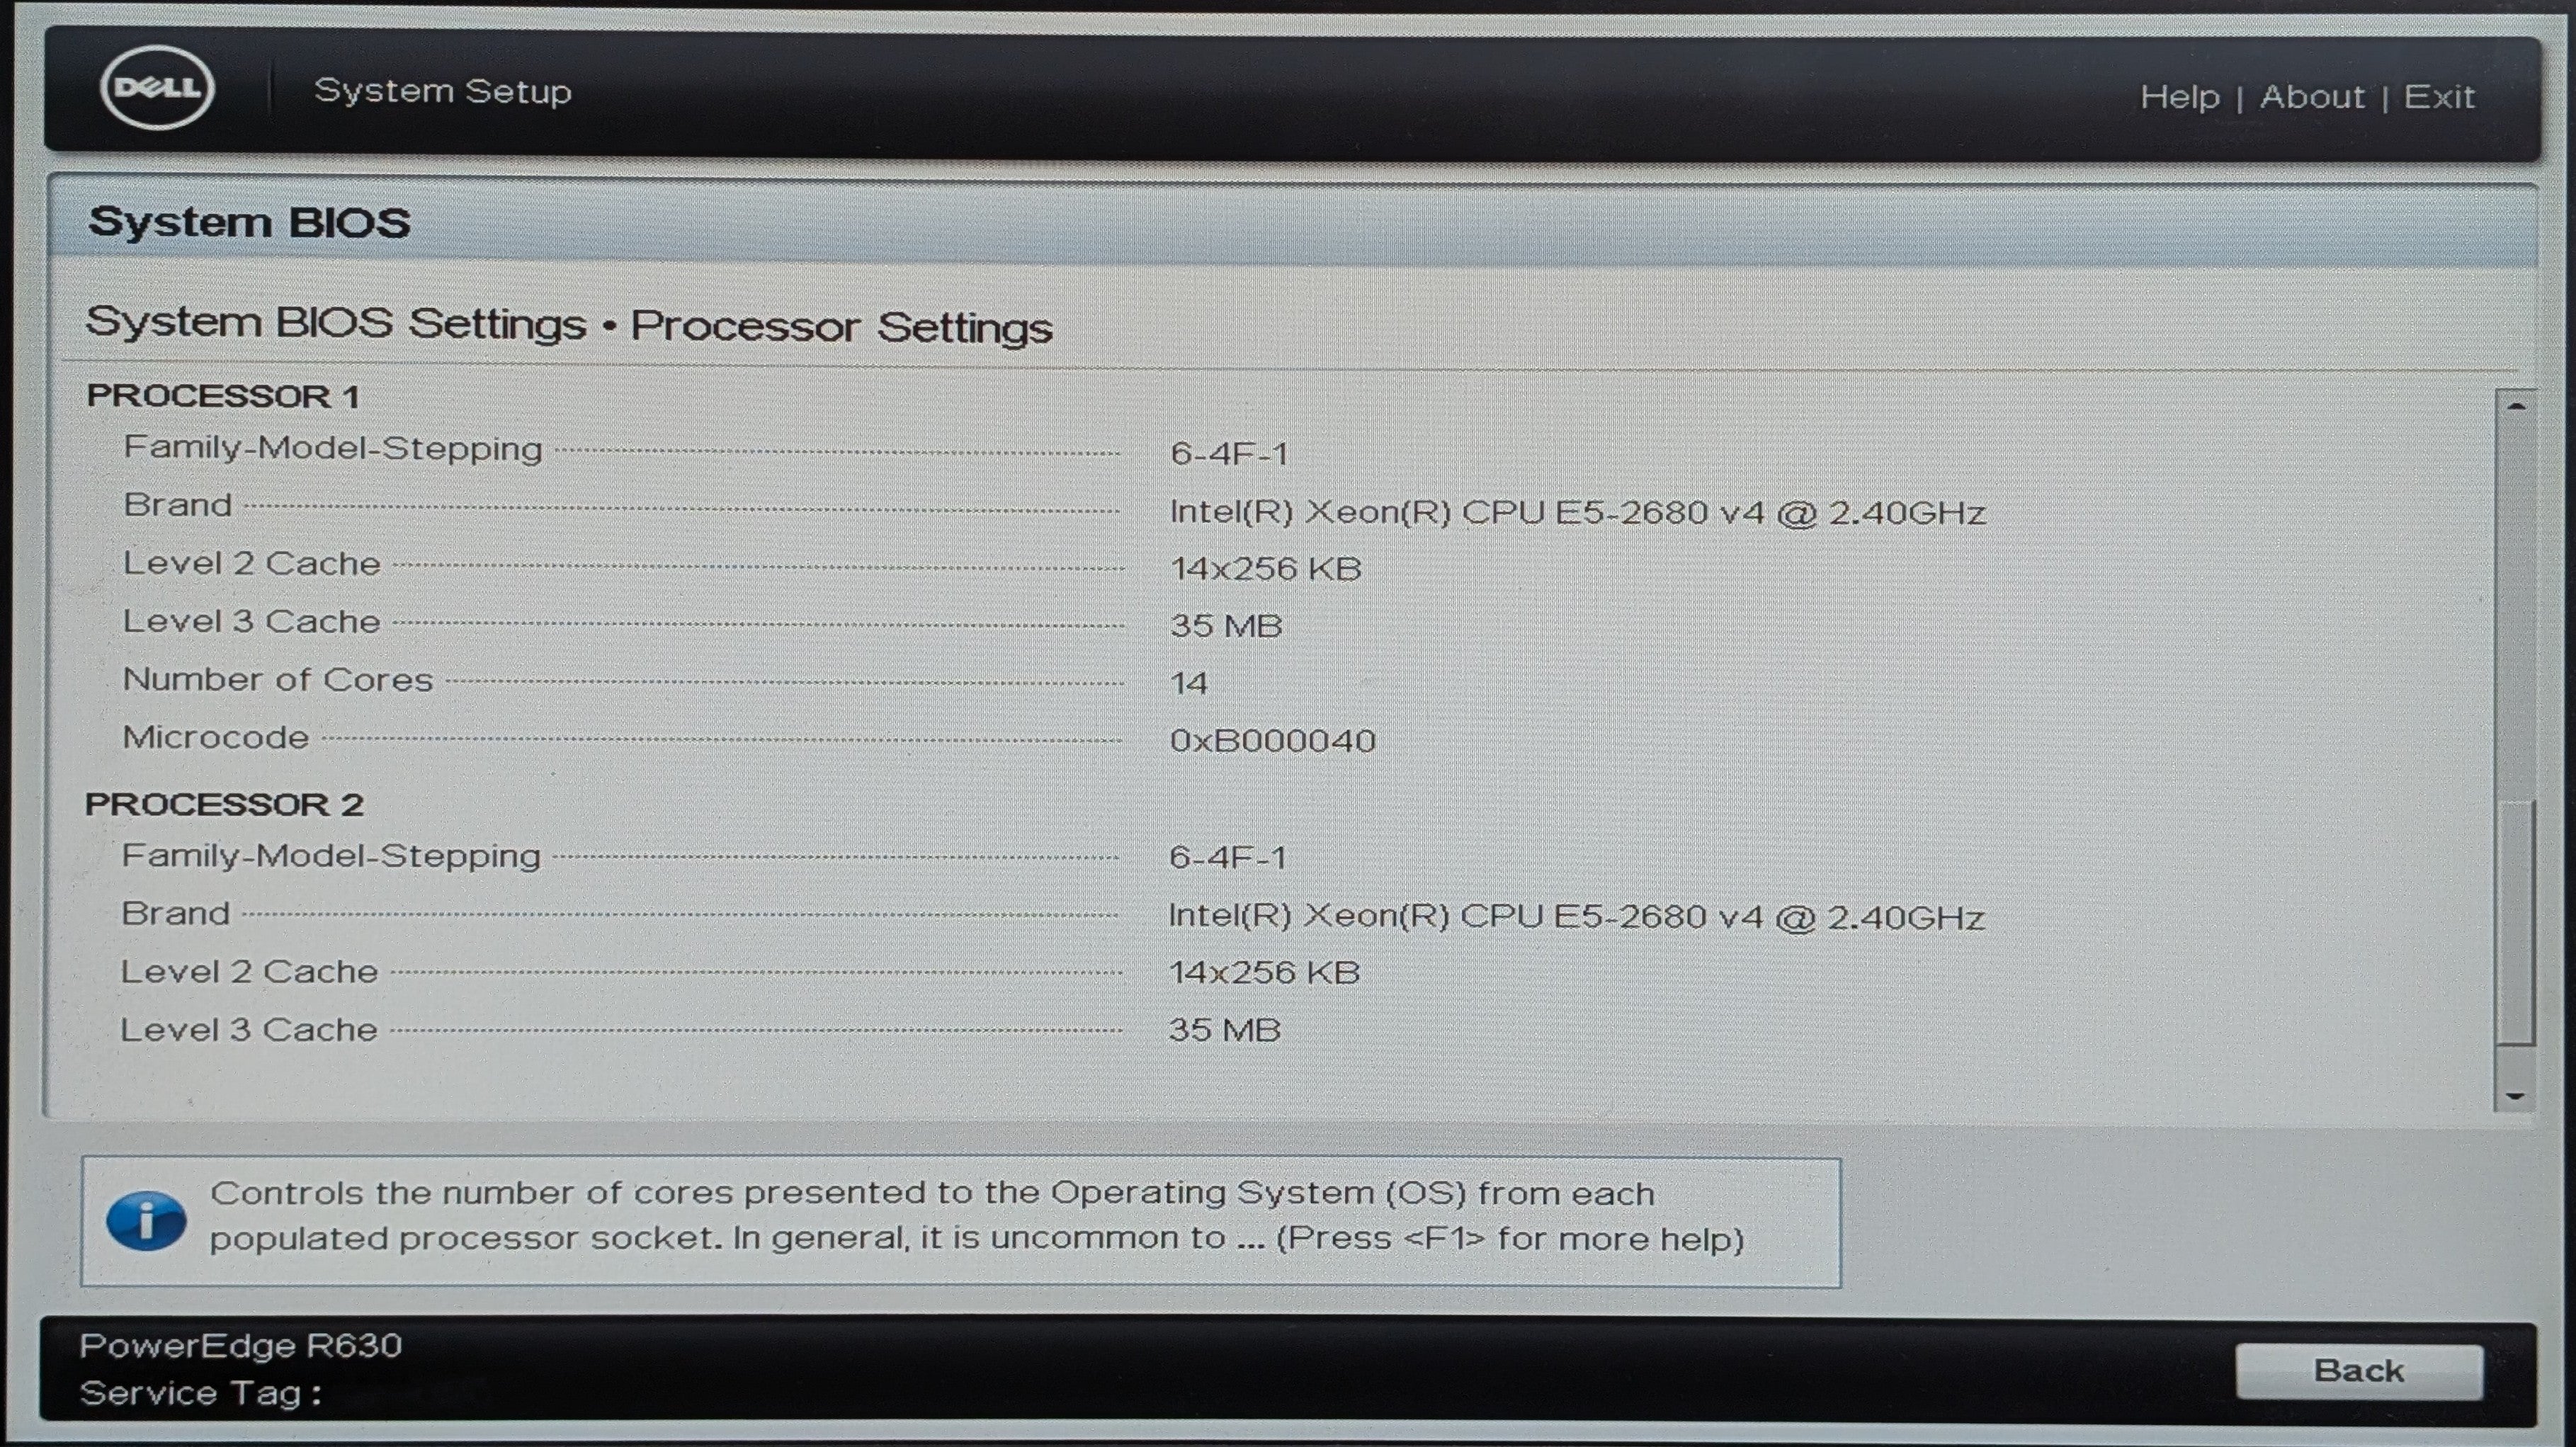This screenshot has width=2576, height=1447.
Task: Click the Back button
Action: point(2359,1371)
